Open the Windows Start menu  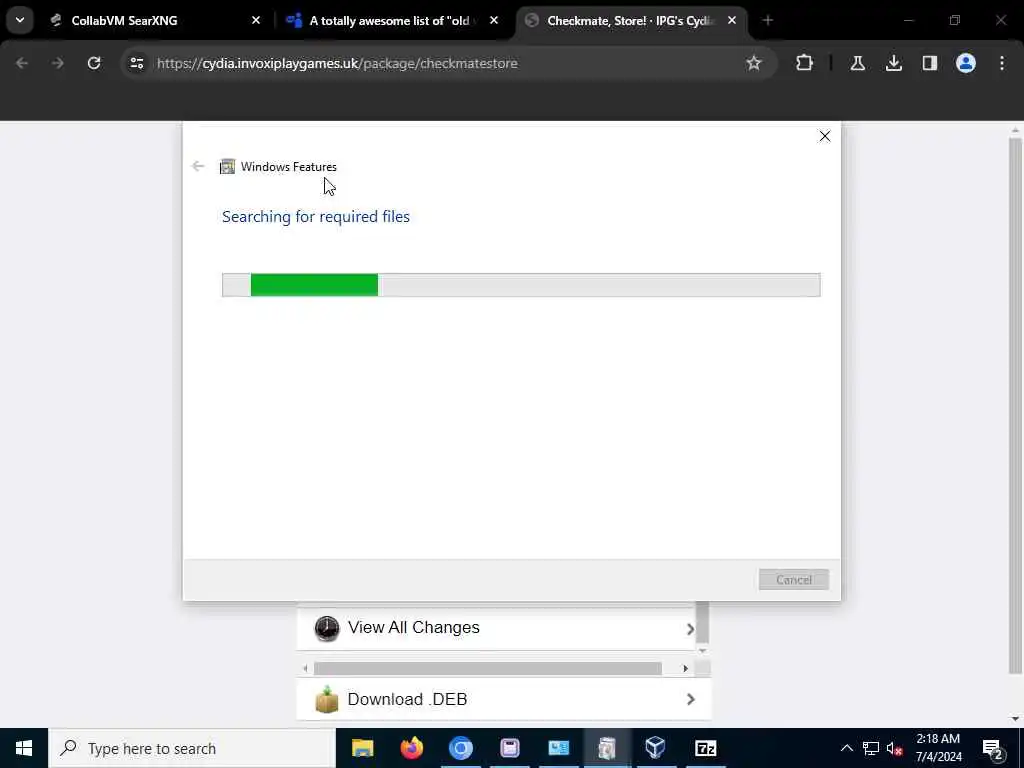click(x=24, y=748)
